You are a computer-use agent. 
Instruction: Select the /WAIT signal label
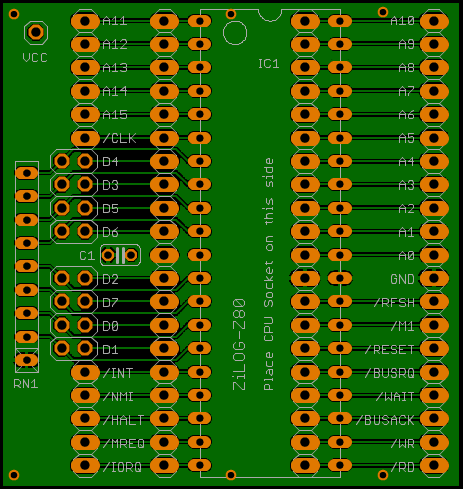[x=395, y=397]
